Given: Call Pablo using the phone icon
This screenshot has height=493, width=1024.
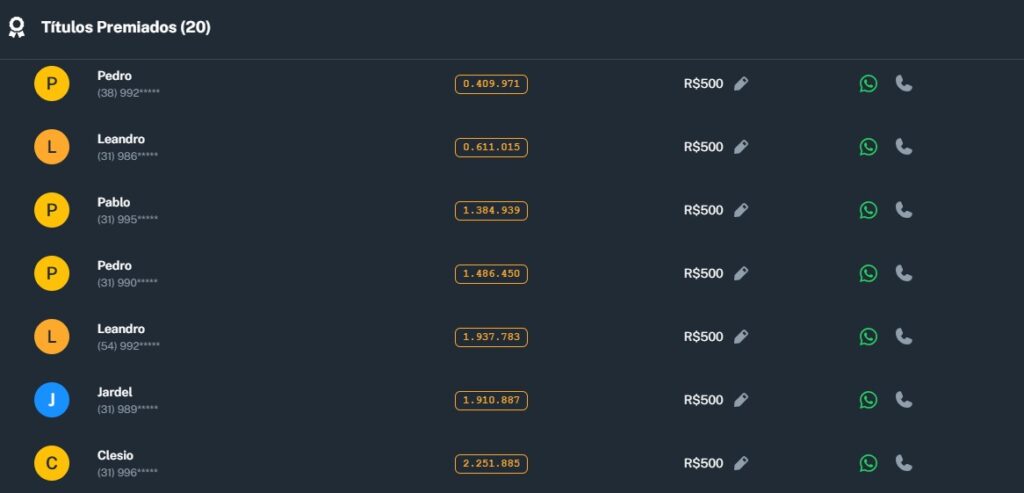Looking at the screenshot, I should pos(904,210).
